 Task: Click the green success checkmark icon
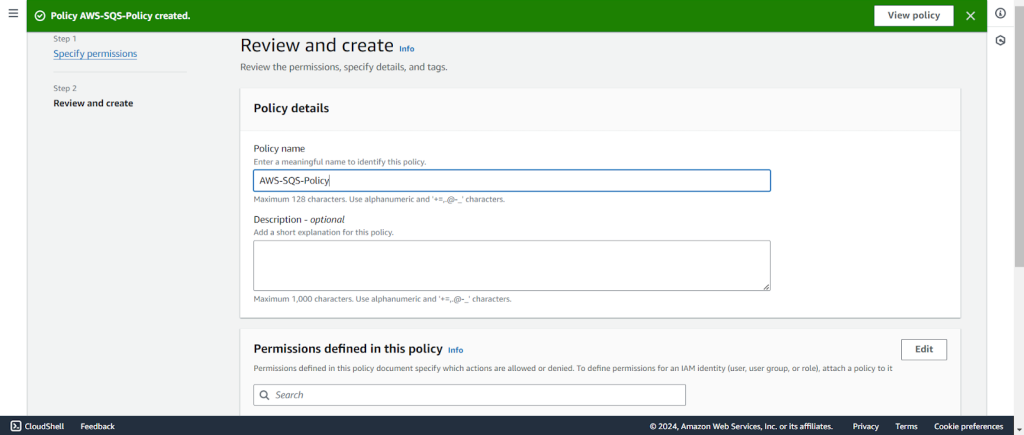(x=40, y=16)
